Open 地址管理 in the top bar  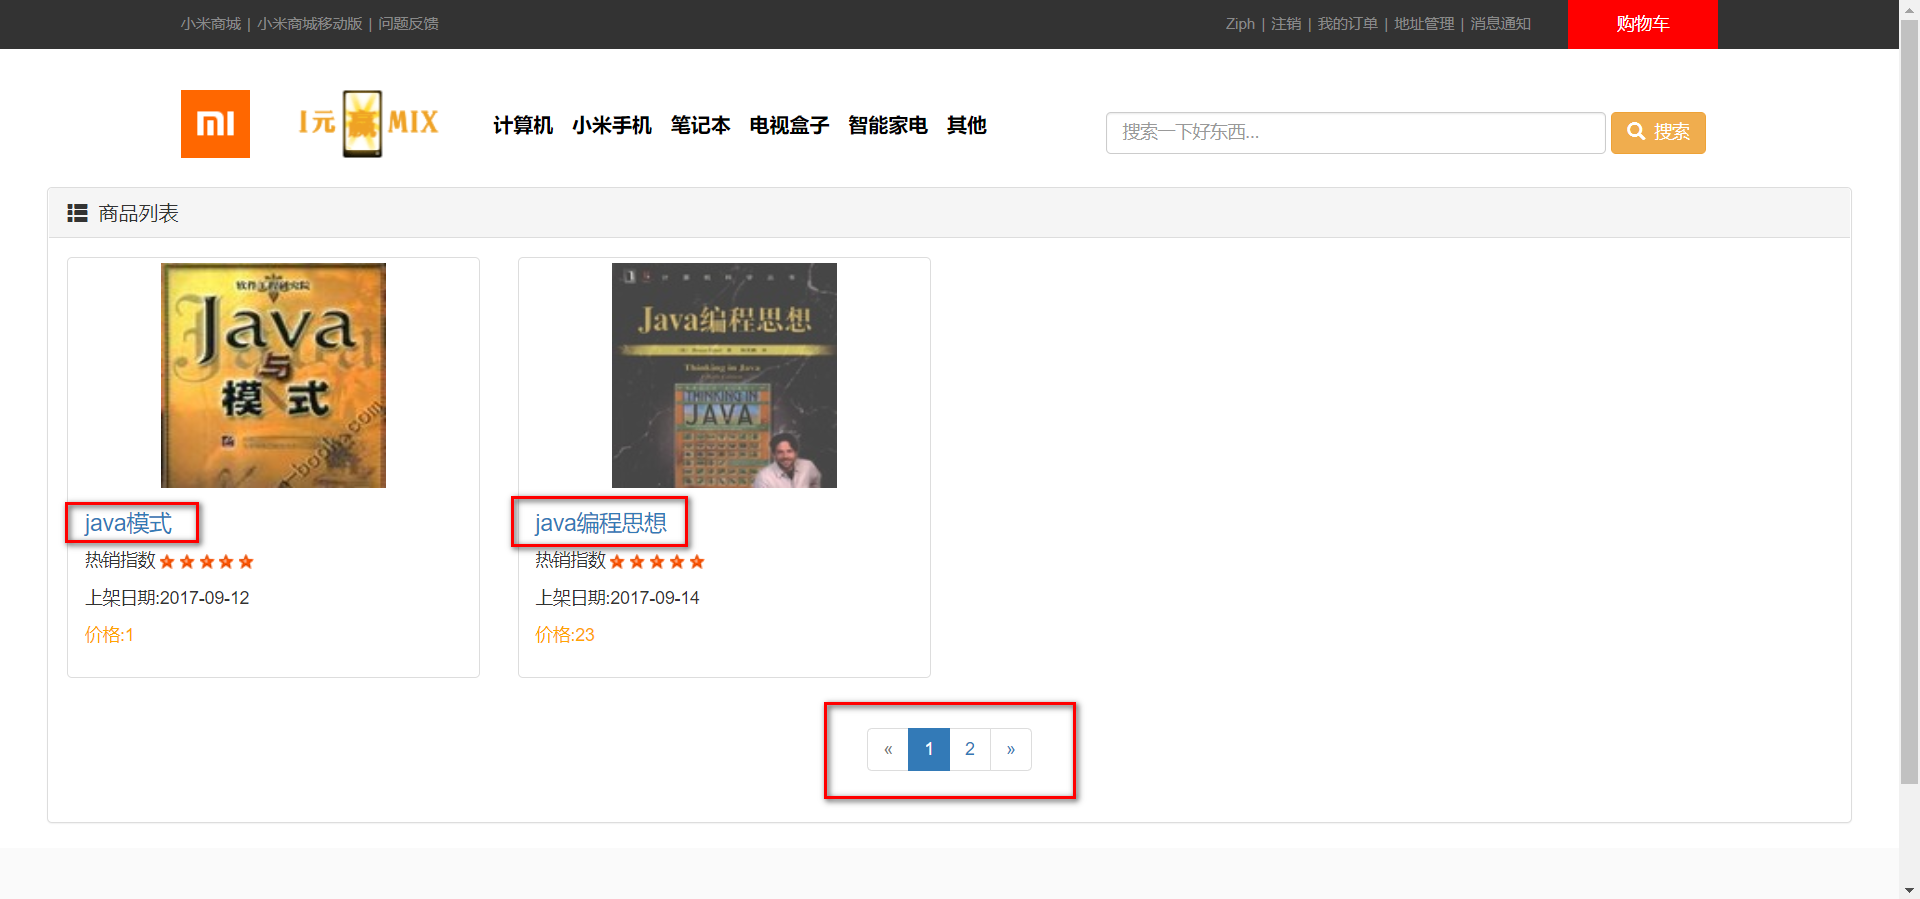1424,24
